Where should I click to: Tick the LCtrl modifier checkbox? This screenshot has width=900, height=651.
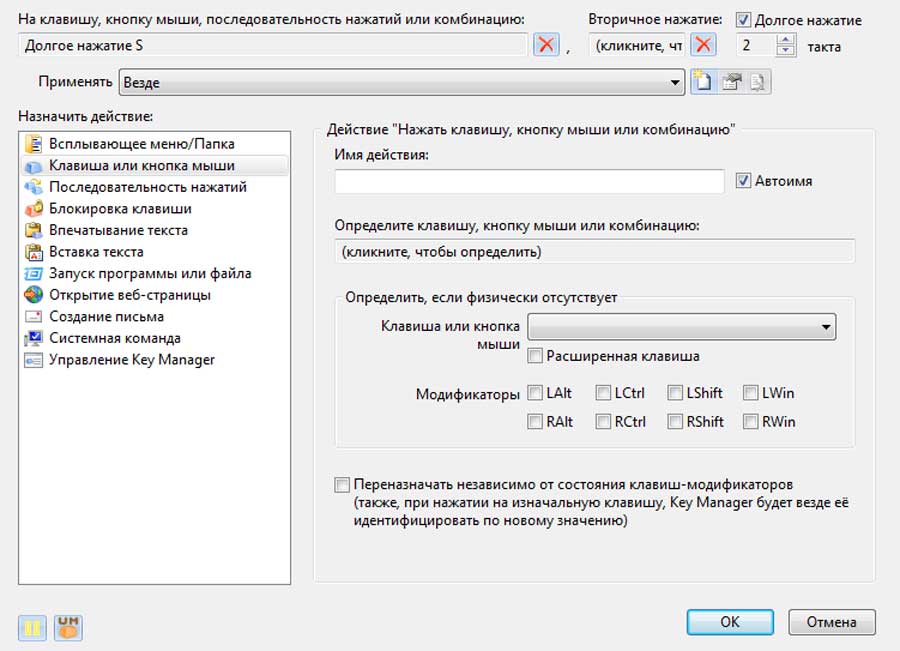coord(603,393)
